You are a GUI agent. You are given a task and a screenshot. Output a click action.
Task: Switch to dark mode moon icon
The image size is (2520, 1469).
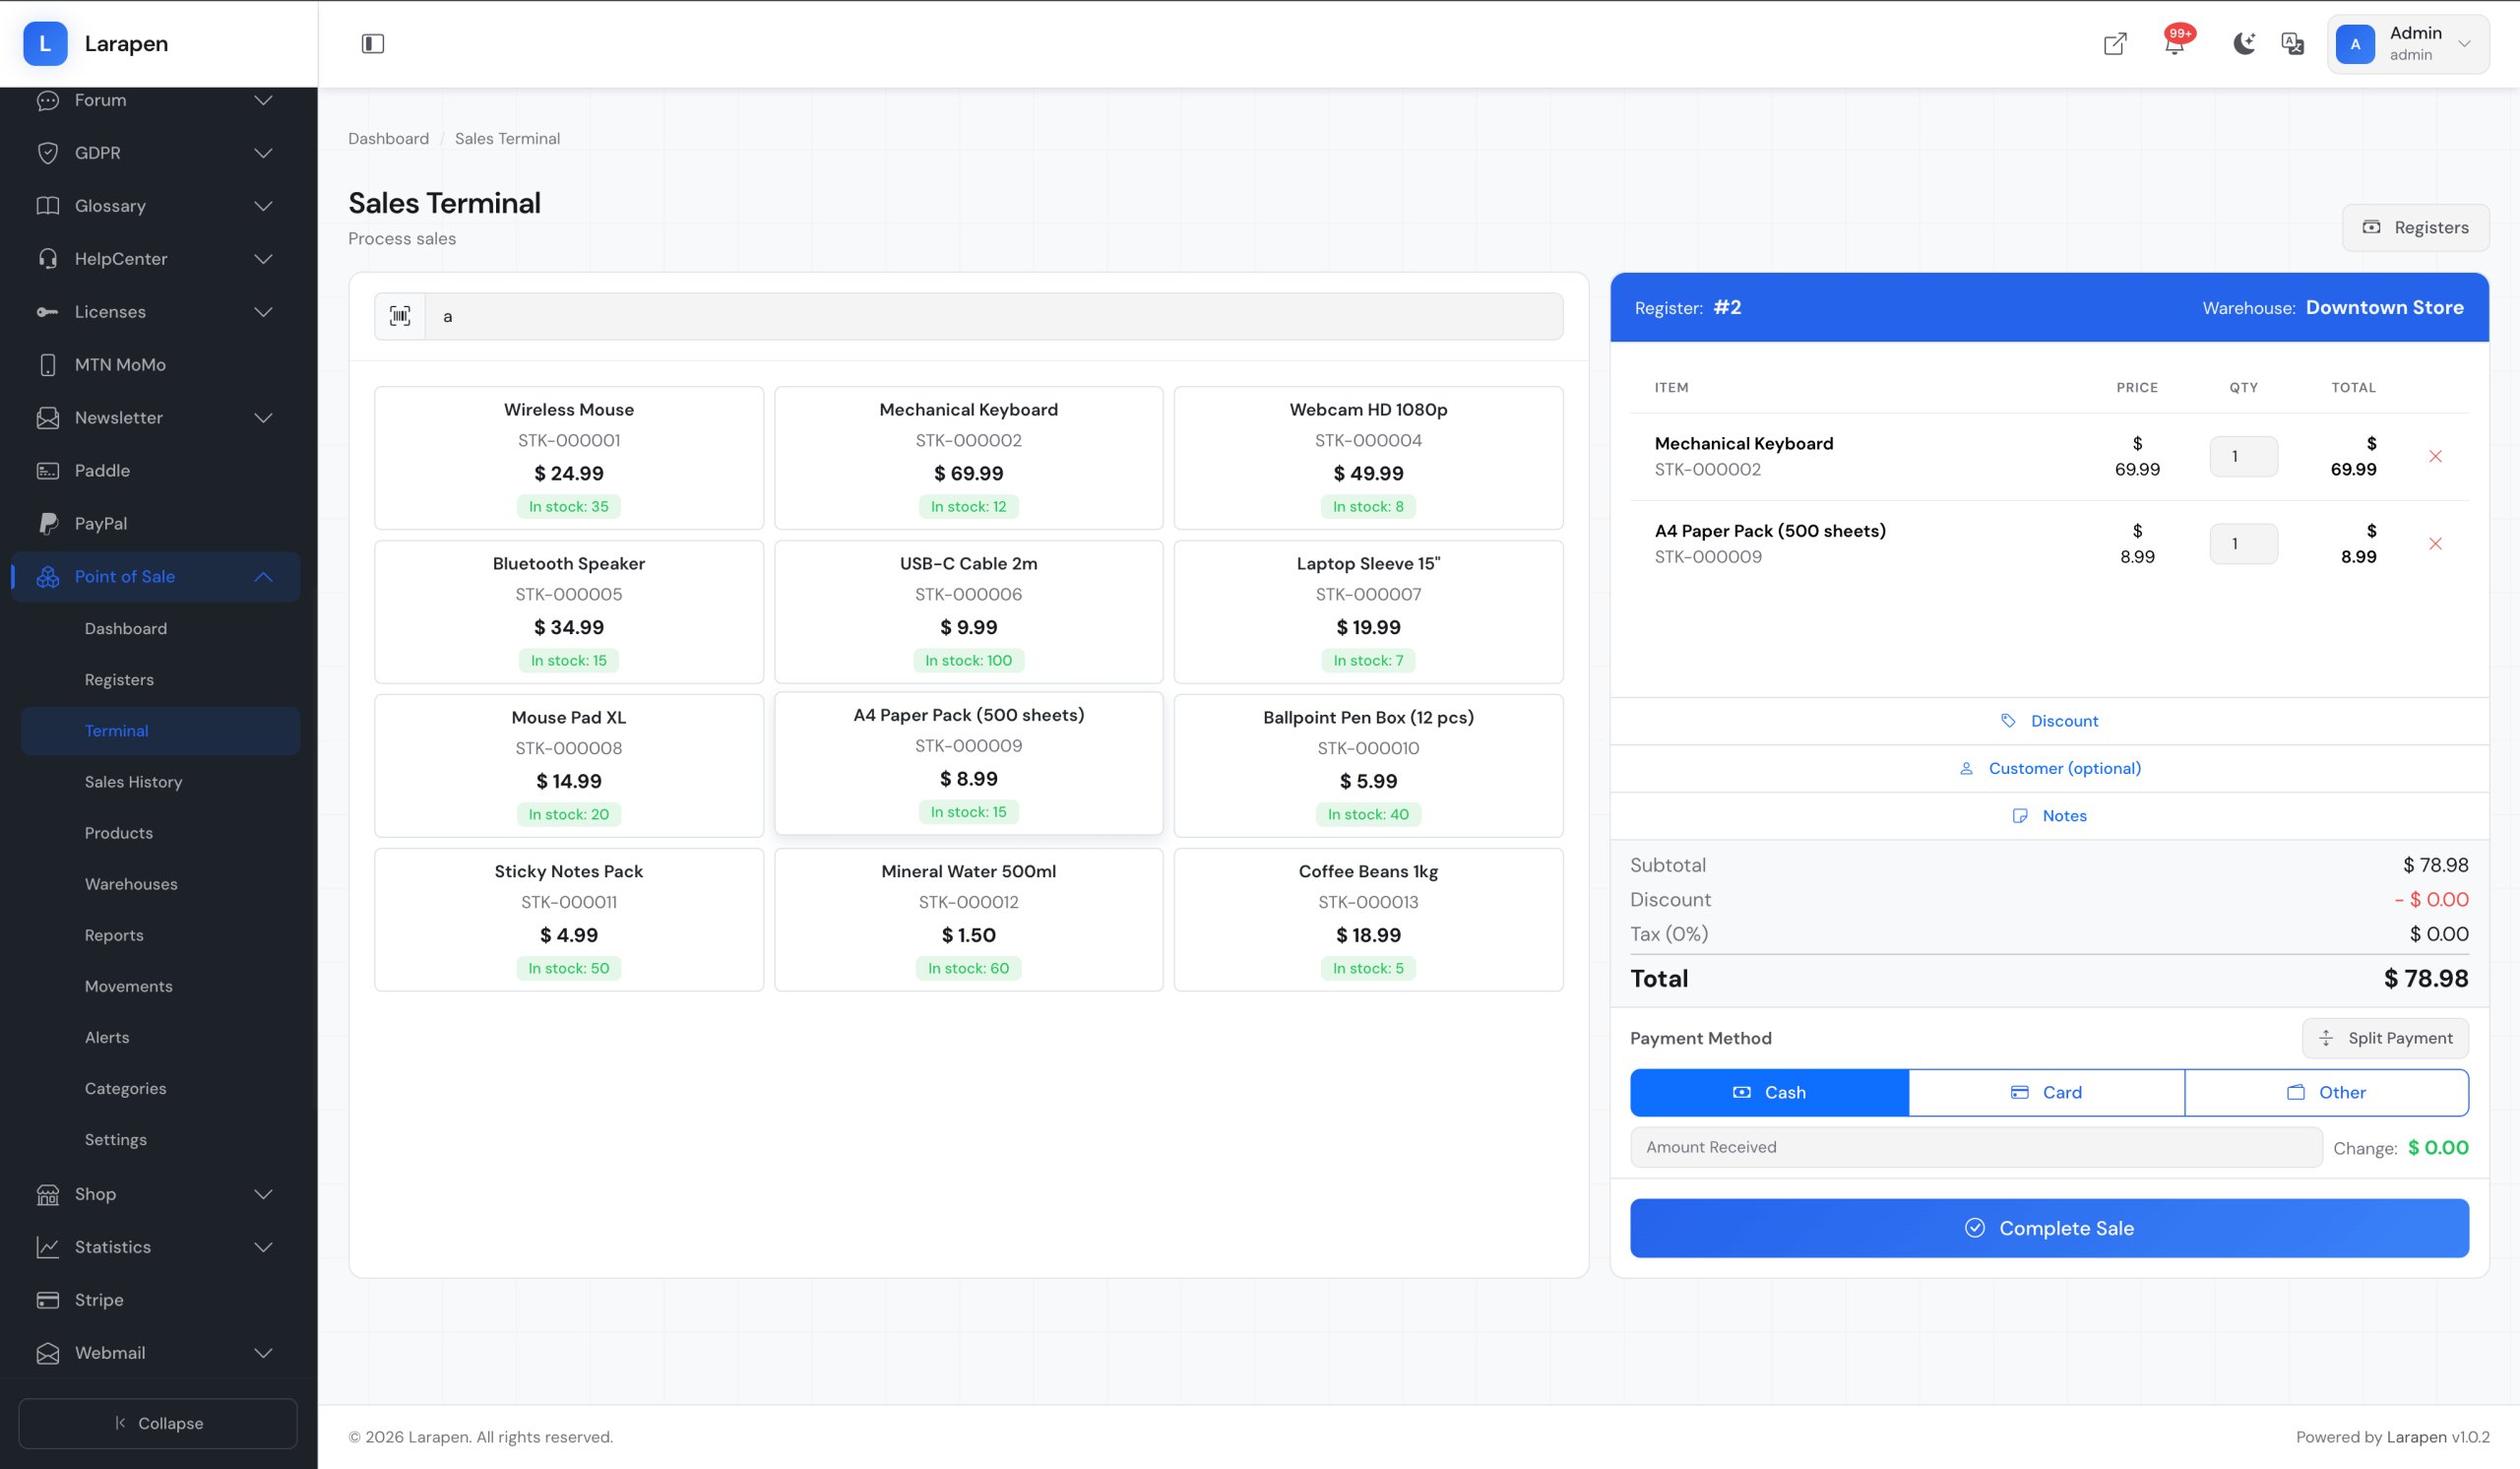point(2243,43)
